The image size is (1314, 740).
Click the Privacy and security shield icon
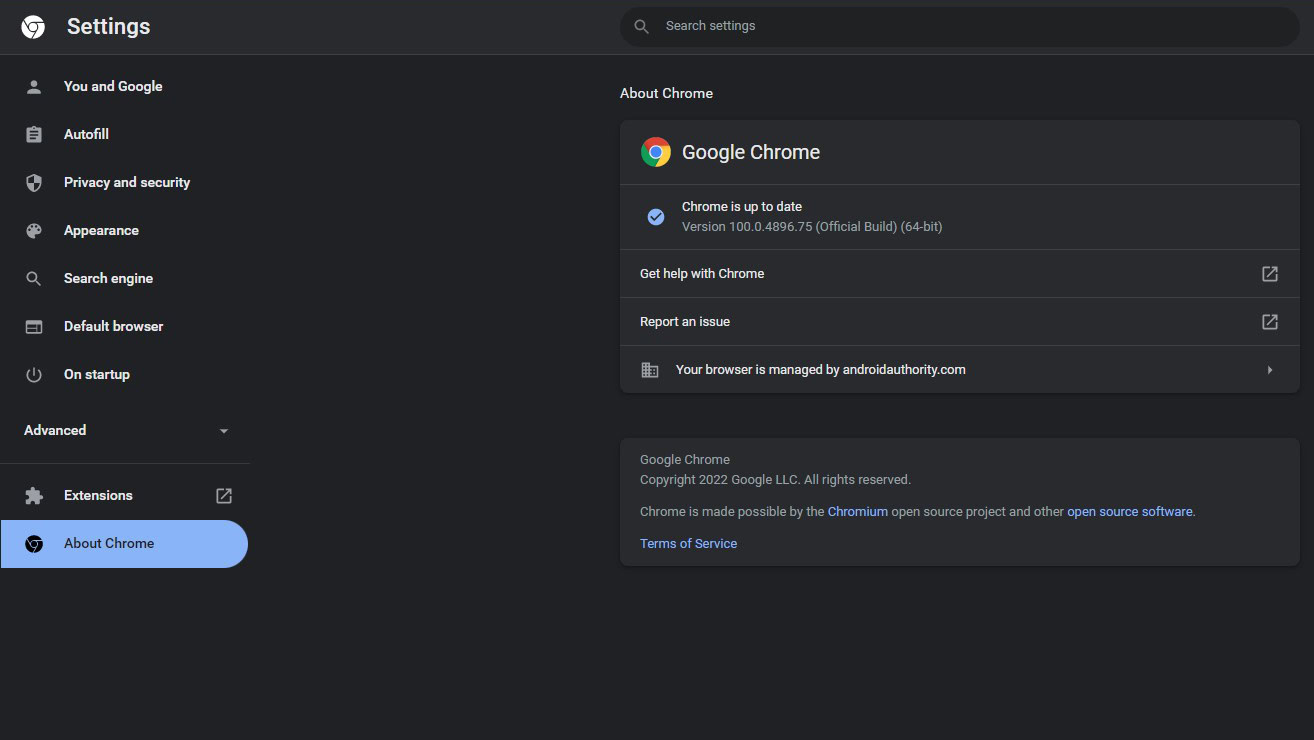34,183
